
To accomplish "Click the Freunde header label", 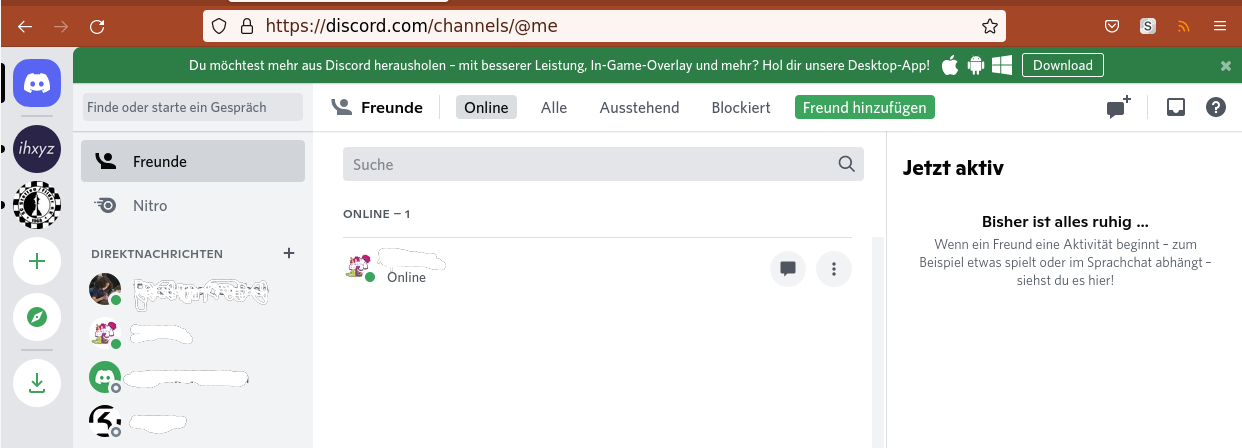I will point(392,107).
